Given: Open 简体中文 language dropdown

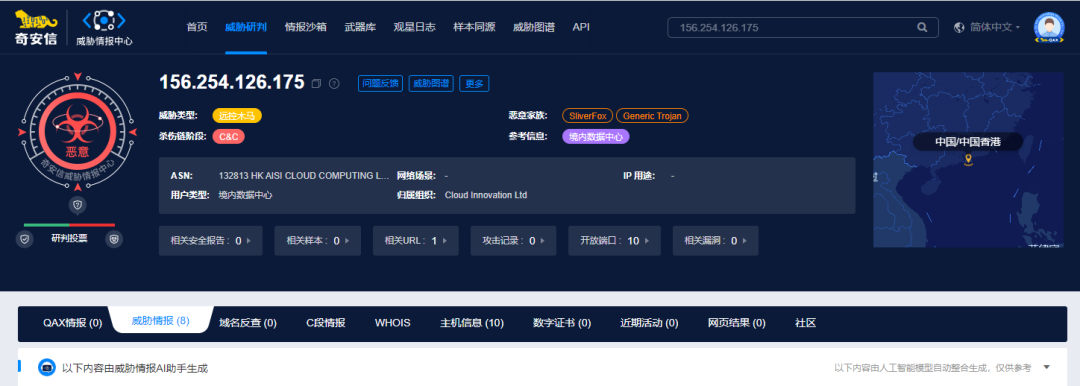Looking at the screenshot, I should 995,28.
